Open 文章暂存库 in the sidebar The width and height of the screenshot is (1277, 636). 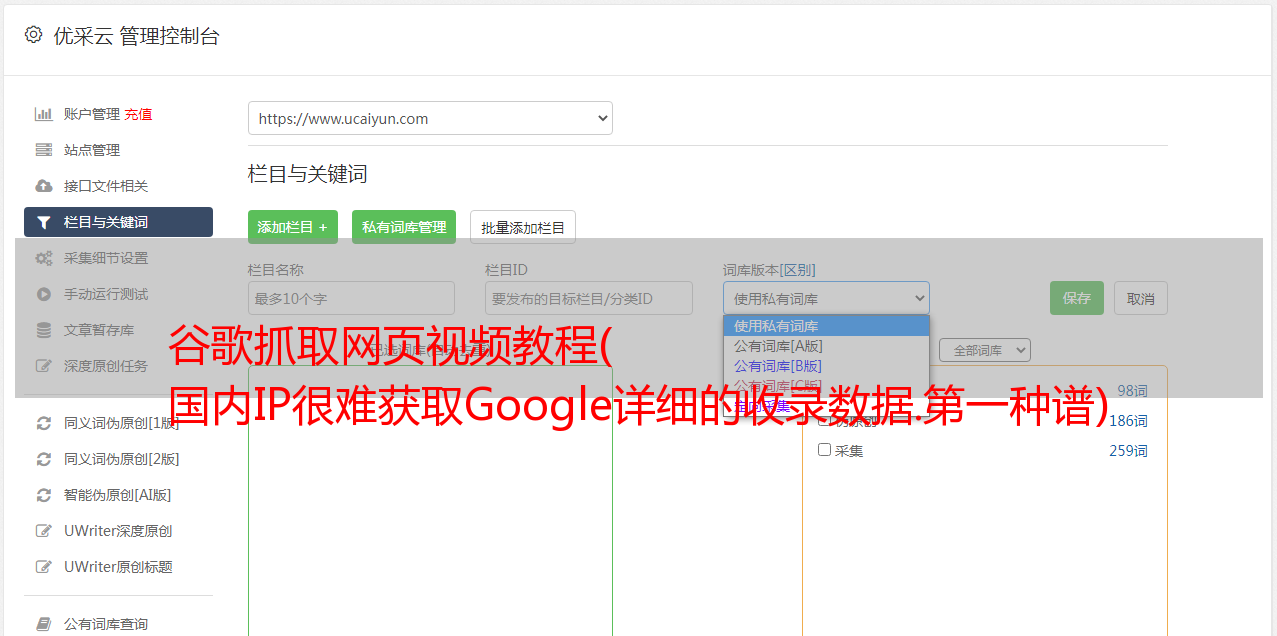pos(99,330)
